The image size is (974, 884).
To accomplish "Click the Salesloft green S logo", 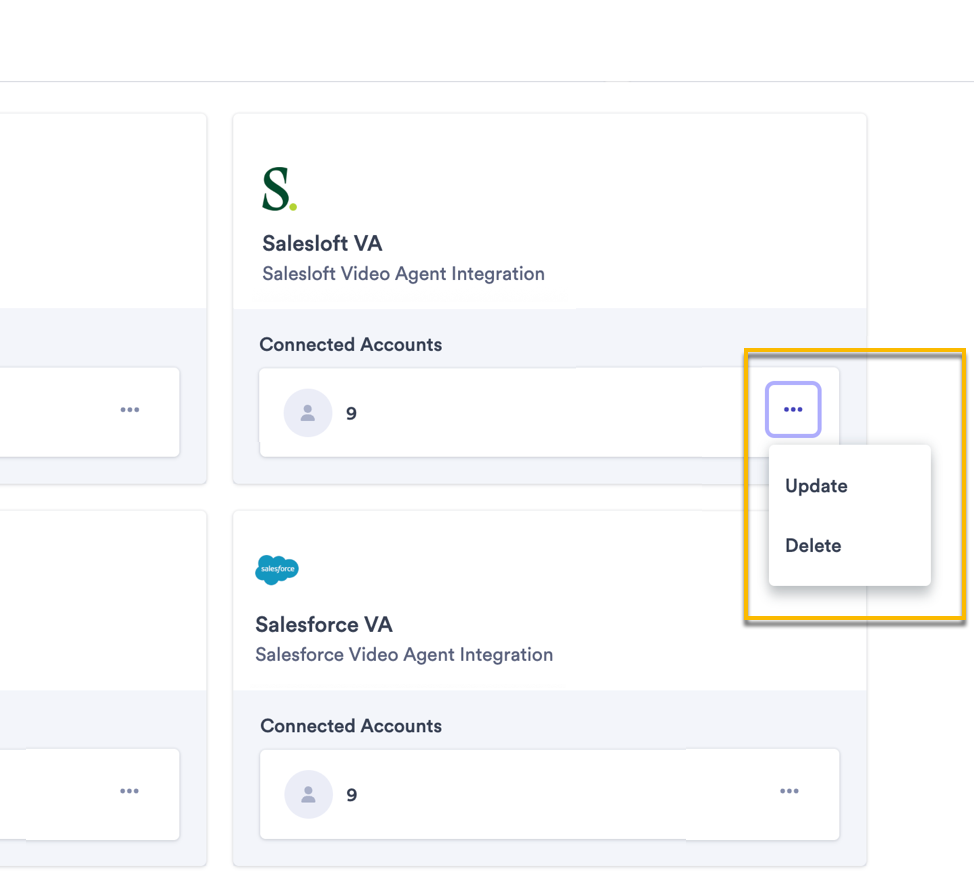I will [279, 189].
